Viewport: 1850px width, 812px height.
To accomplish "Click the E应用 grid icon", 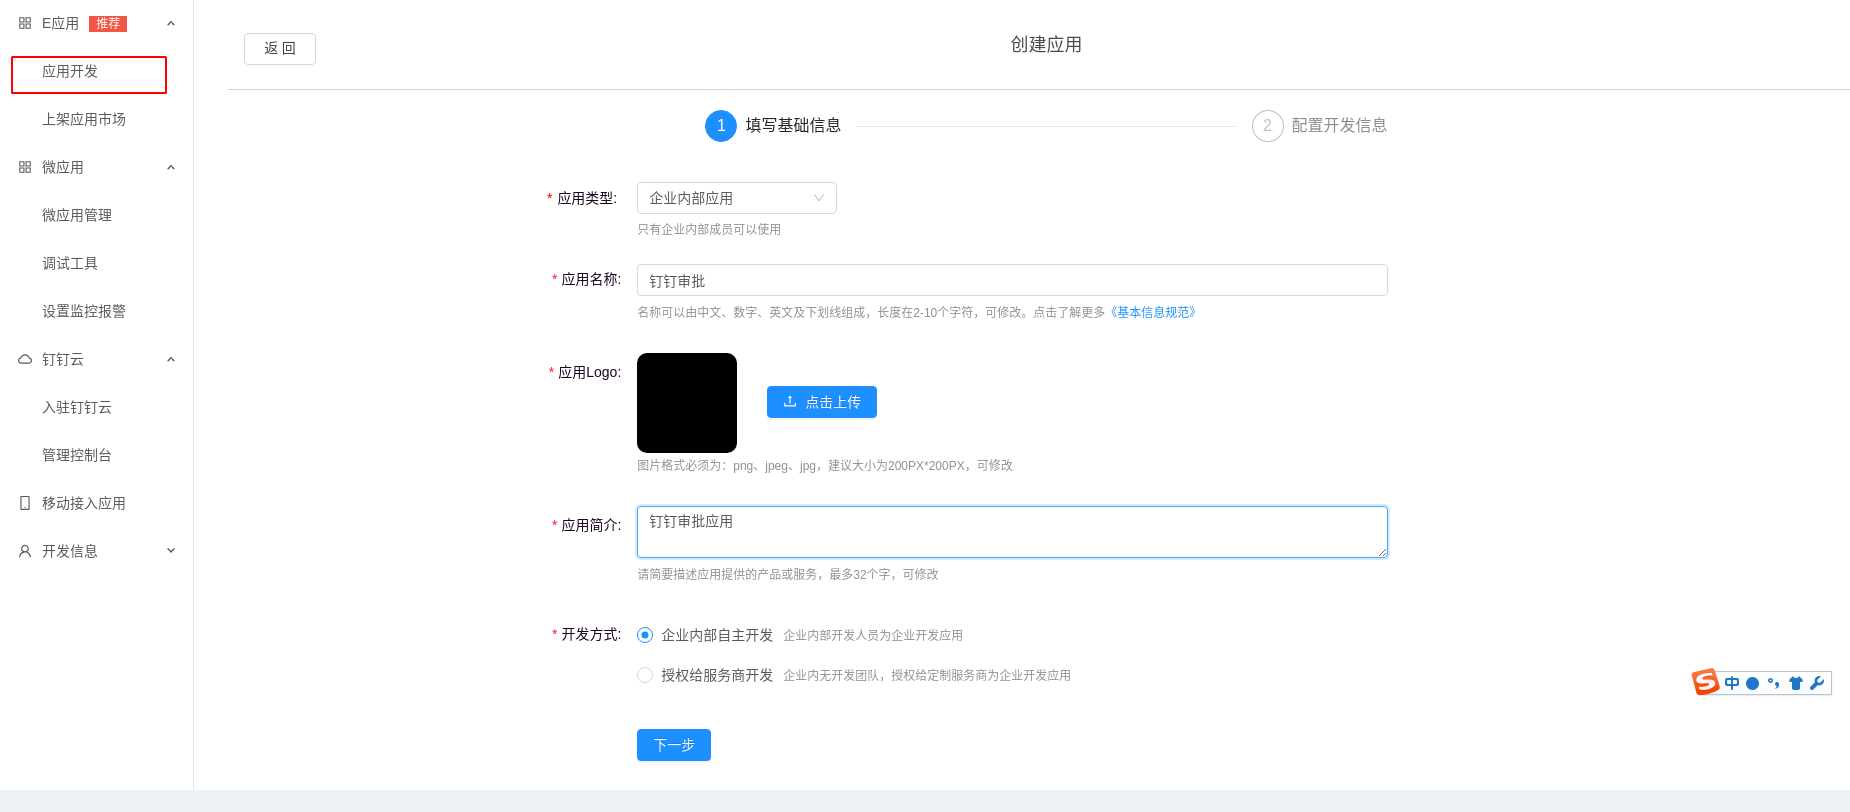I will click(x=25, y=23).
